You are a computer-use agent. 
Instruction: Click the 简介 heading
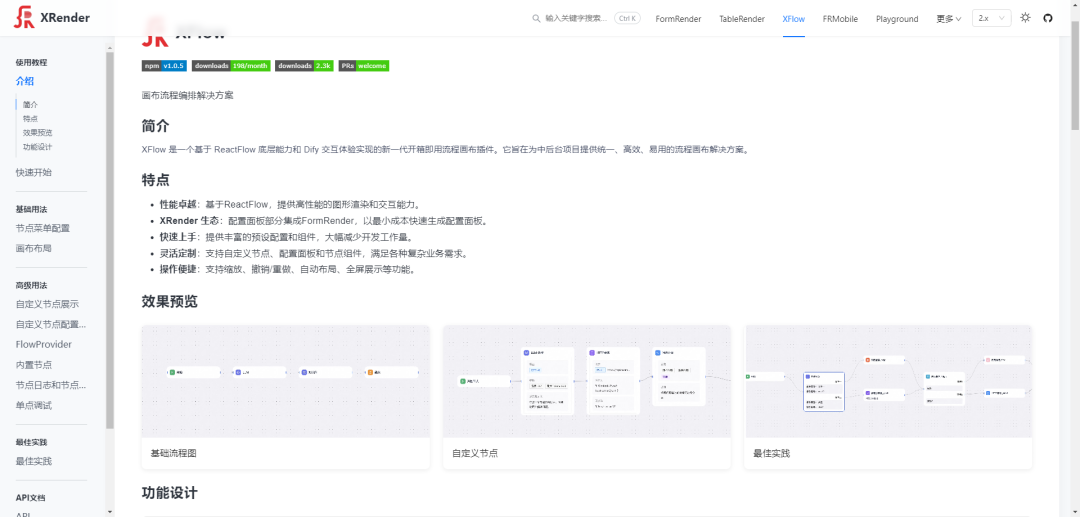pos(156,126)
